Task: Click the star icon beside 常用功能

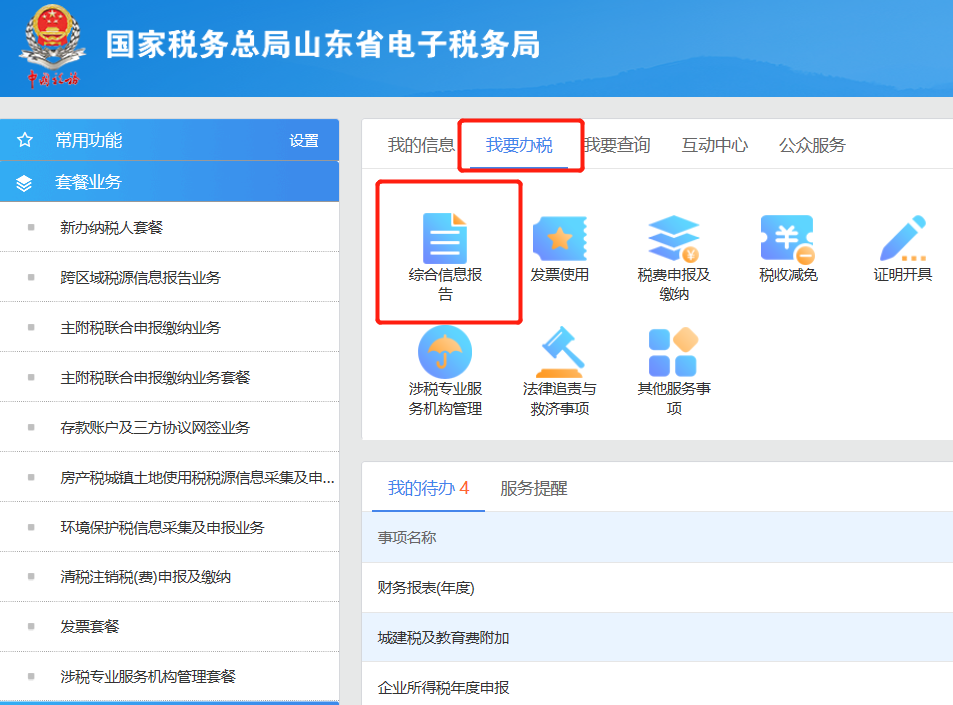Action: [25, 140]
